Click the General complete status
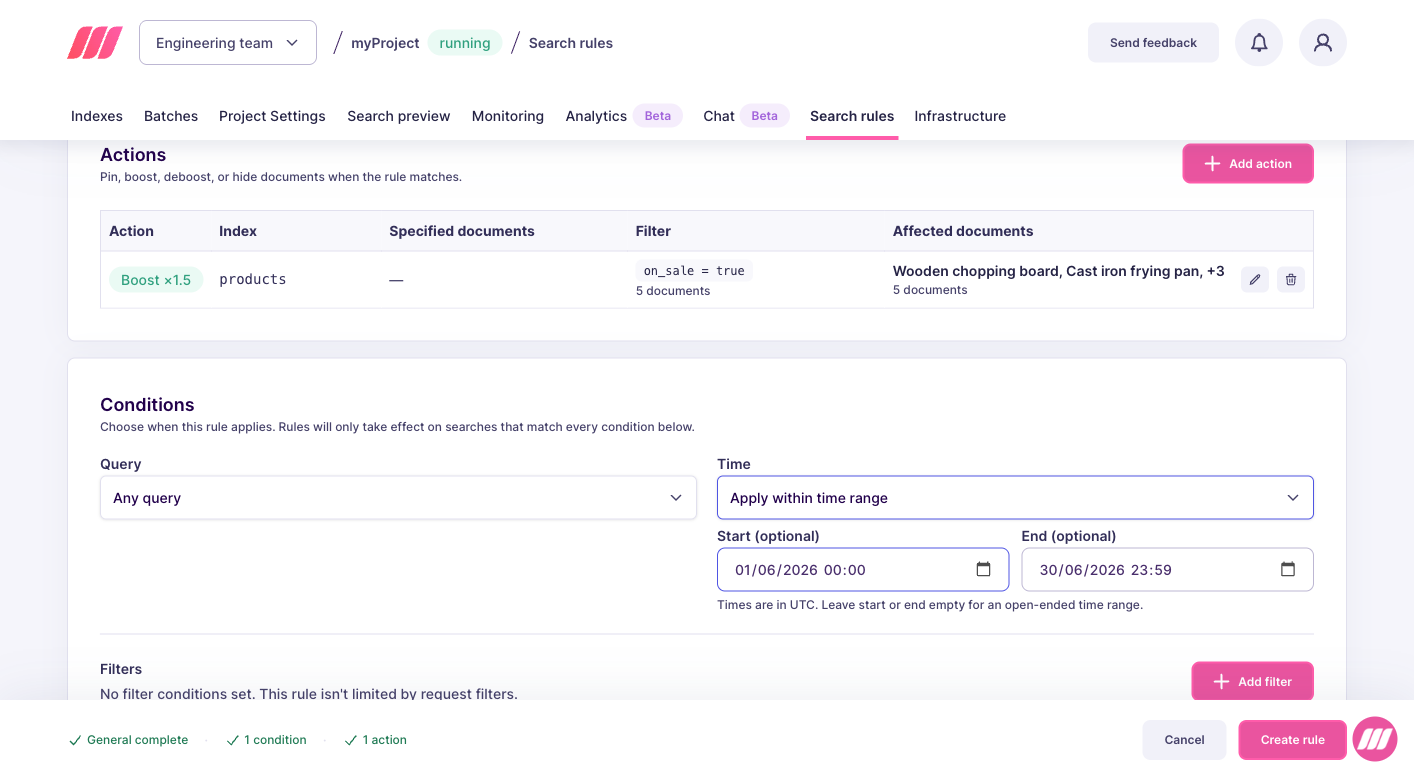Screen dimensions: 1414x780 coord(128,740)
